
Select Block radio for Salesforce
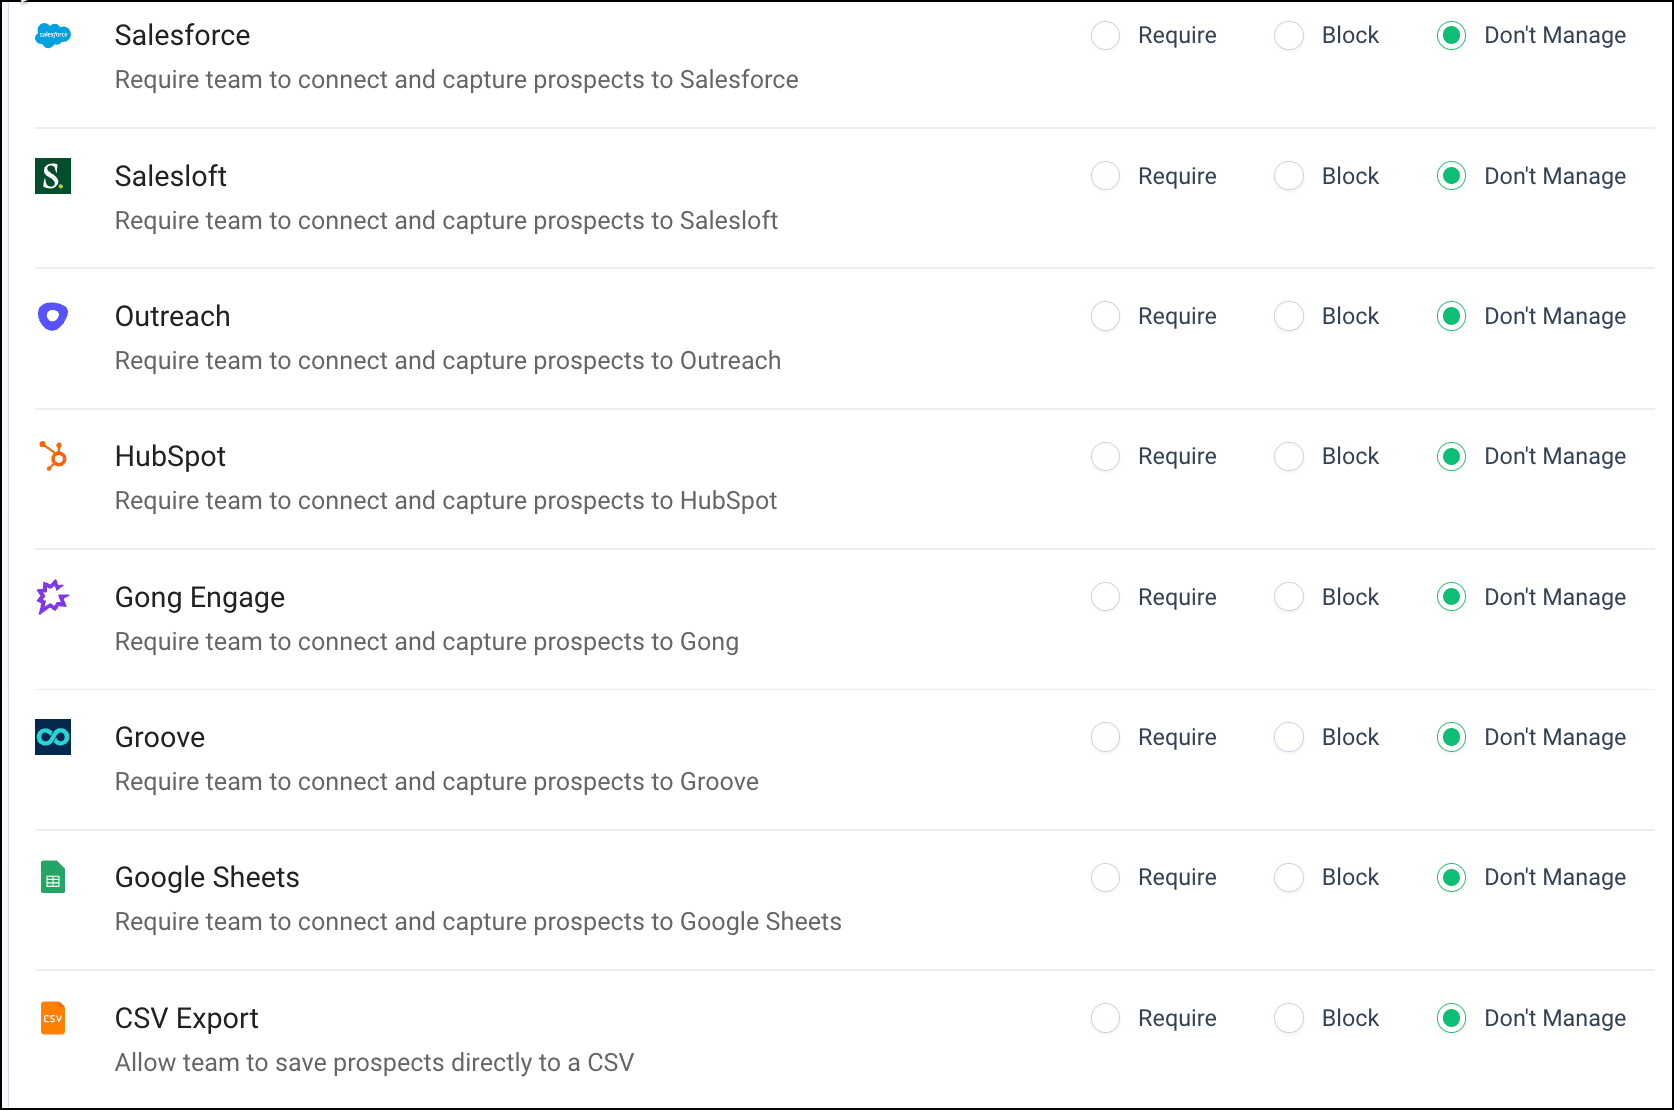(x=1289, y=36)
